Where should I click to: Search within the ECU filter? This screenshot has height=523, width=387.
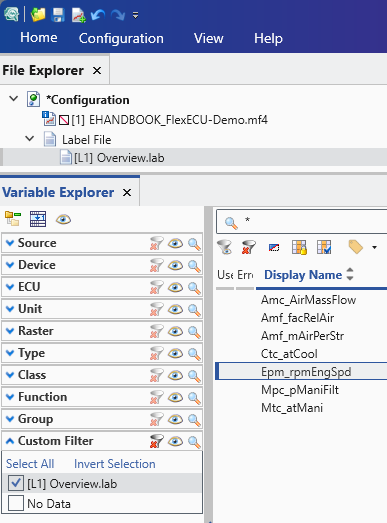(194, 288)
